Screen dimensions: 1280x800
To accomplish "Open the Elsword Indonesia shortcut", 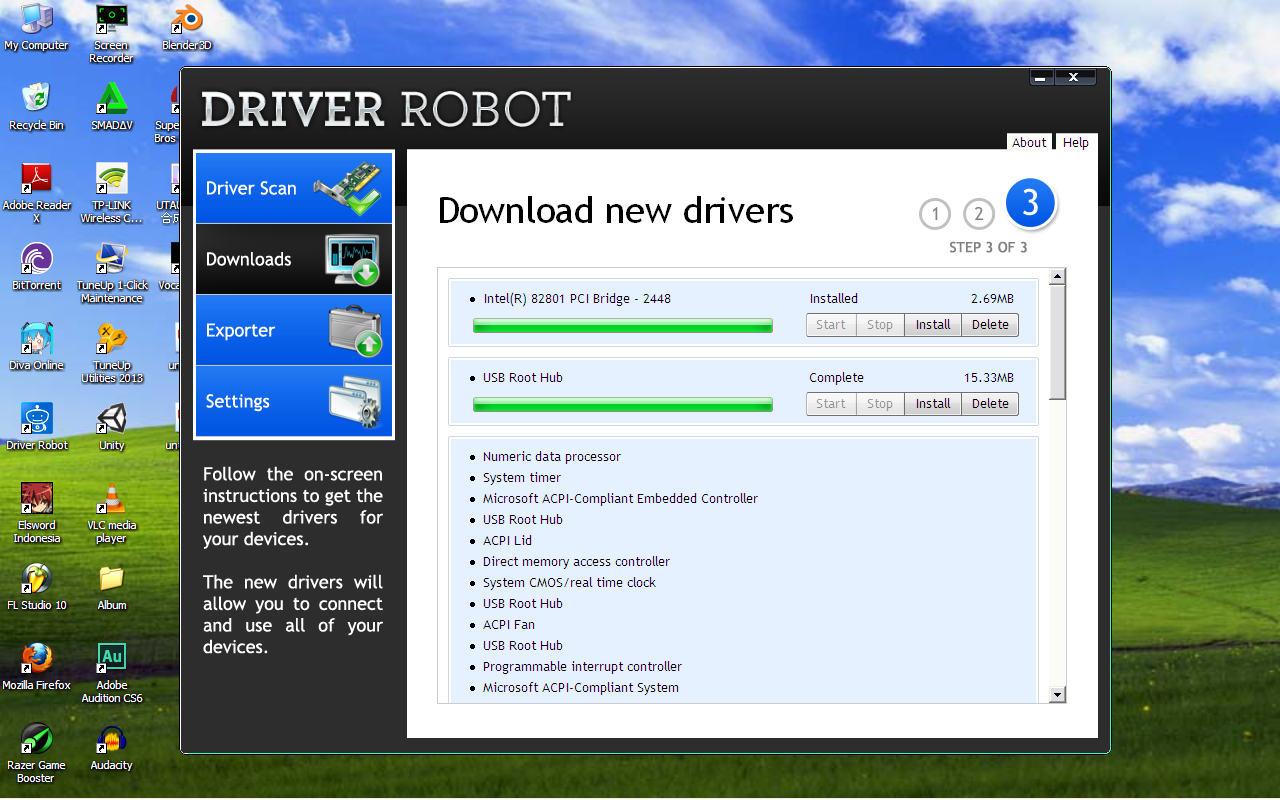I will point(36,512).
